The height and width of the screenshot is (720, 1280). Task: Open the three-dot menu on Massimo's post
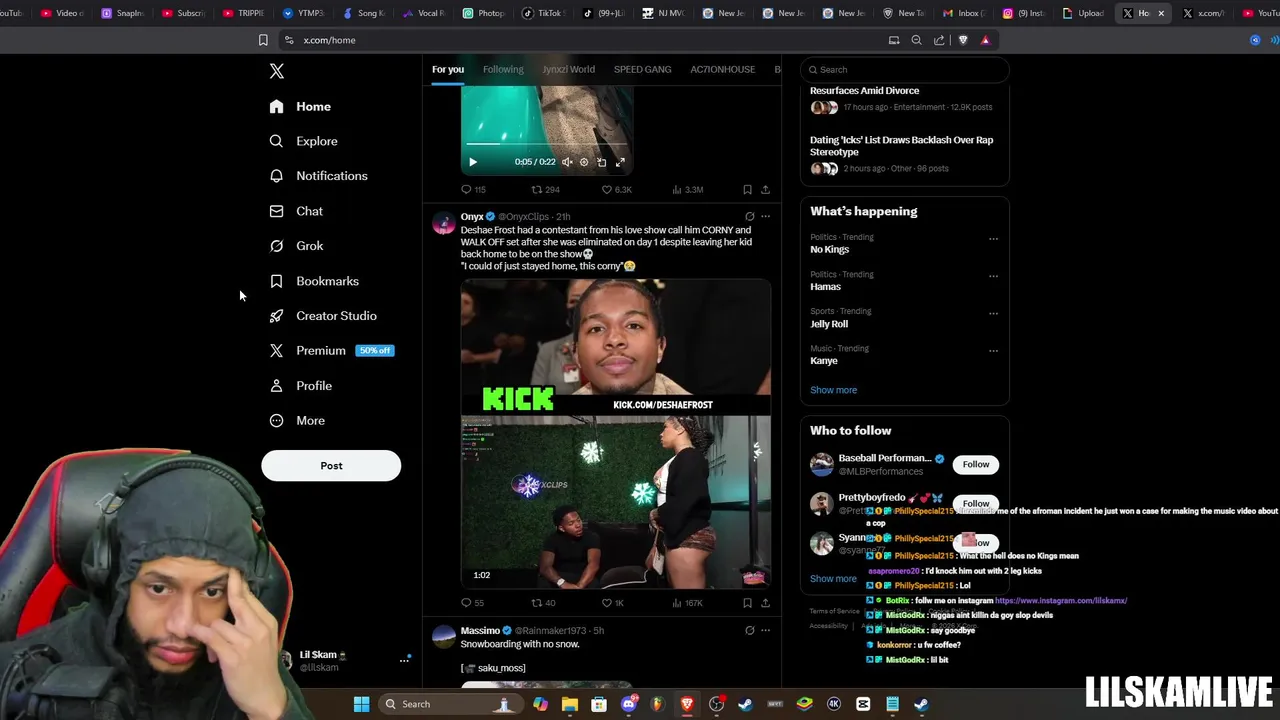[x=766, y=630]
